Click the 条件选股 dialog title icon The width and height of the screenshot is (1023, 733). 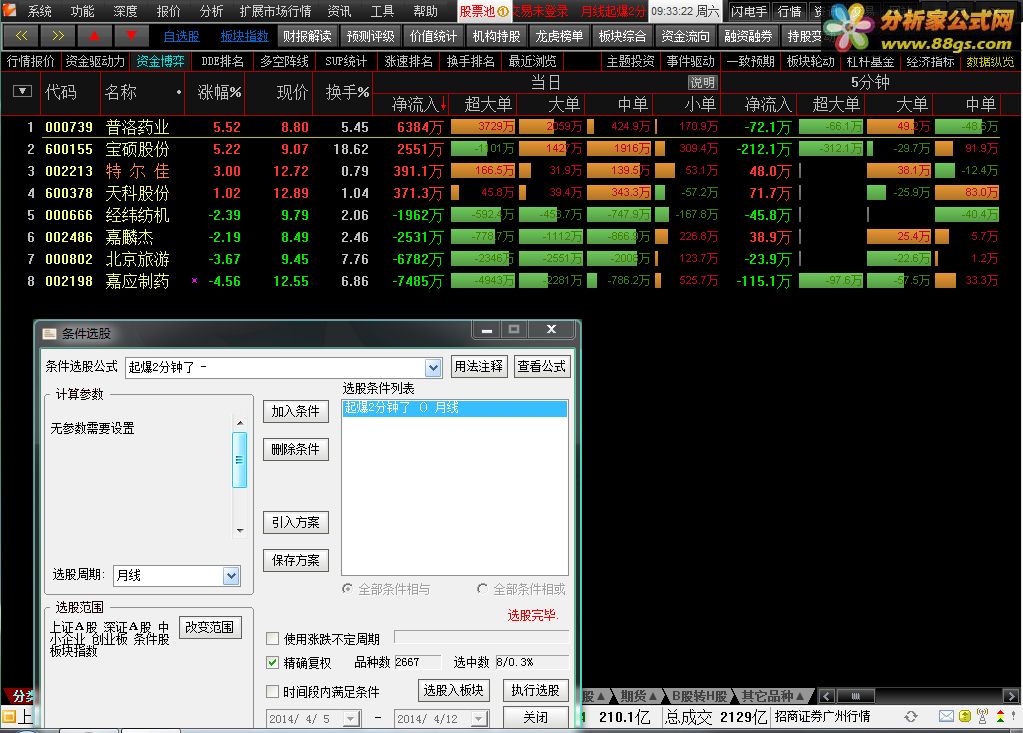(x=49, y=334)
